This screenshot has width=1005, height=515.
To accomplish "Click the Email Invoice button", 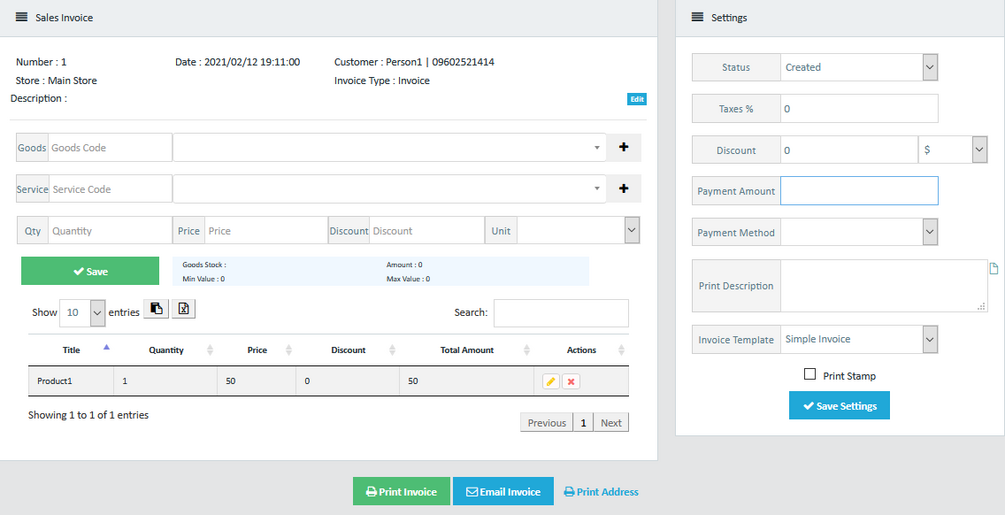I will coord(503,491).
